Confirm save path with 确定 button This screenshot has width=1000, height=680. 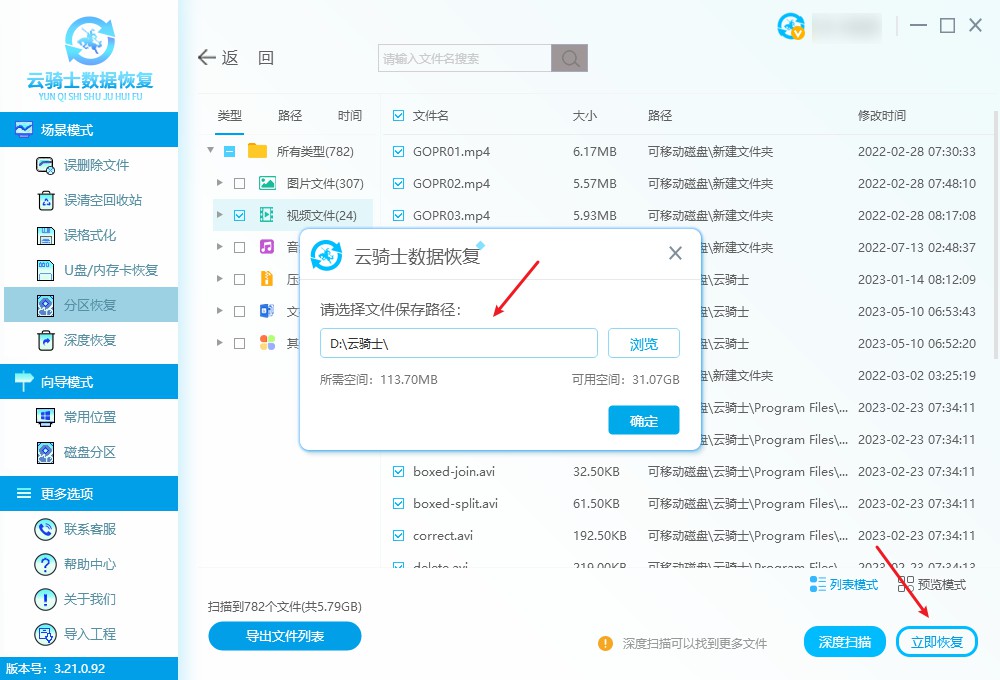[643, 420]
